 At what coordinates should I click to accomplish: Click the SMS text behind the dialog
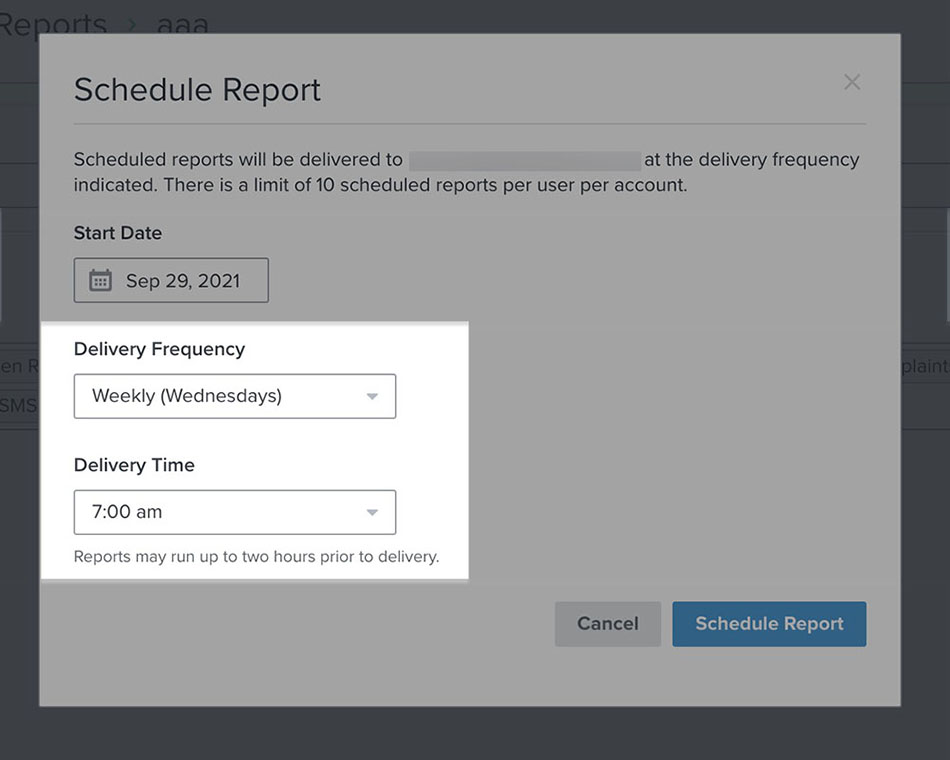(x=19, y=405)
